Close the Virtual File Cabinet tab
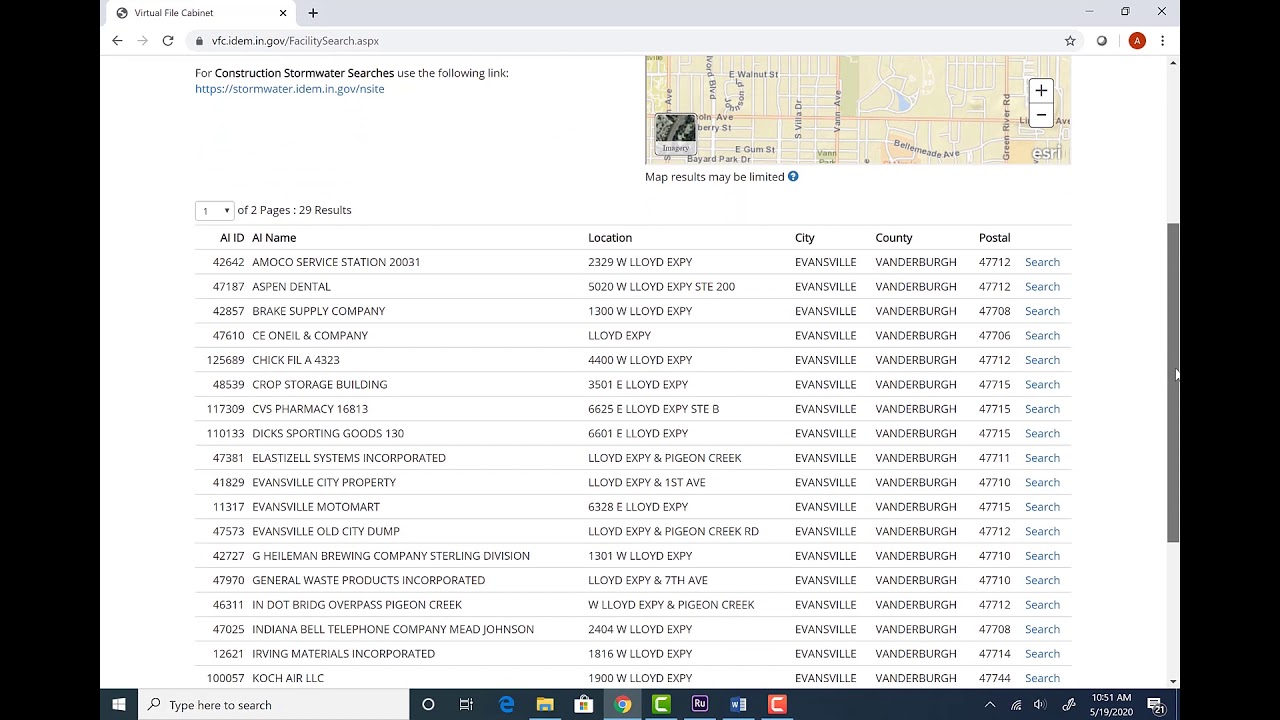Image resolution: width=1280 pixels, height=720 pixels. click(283, 13)
